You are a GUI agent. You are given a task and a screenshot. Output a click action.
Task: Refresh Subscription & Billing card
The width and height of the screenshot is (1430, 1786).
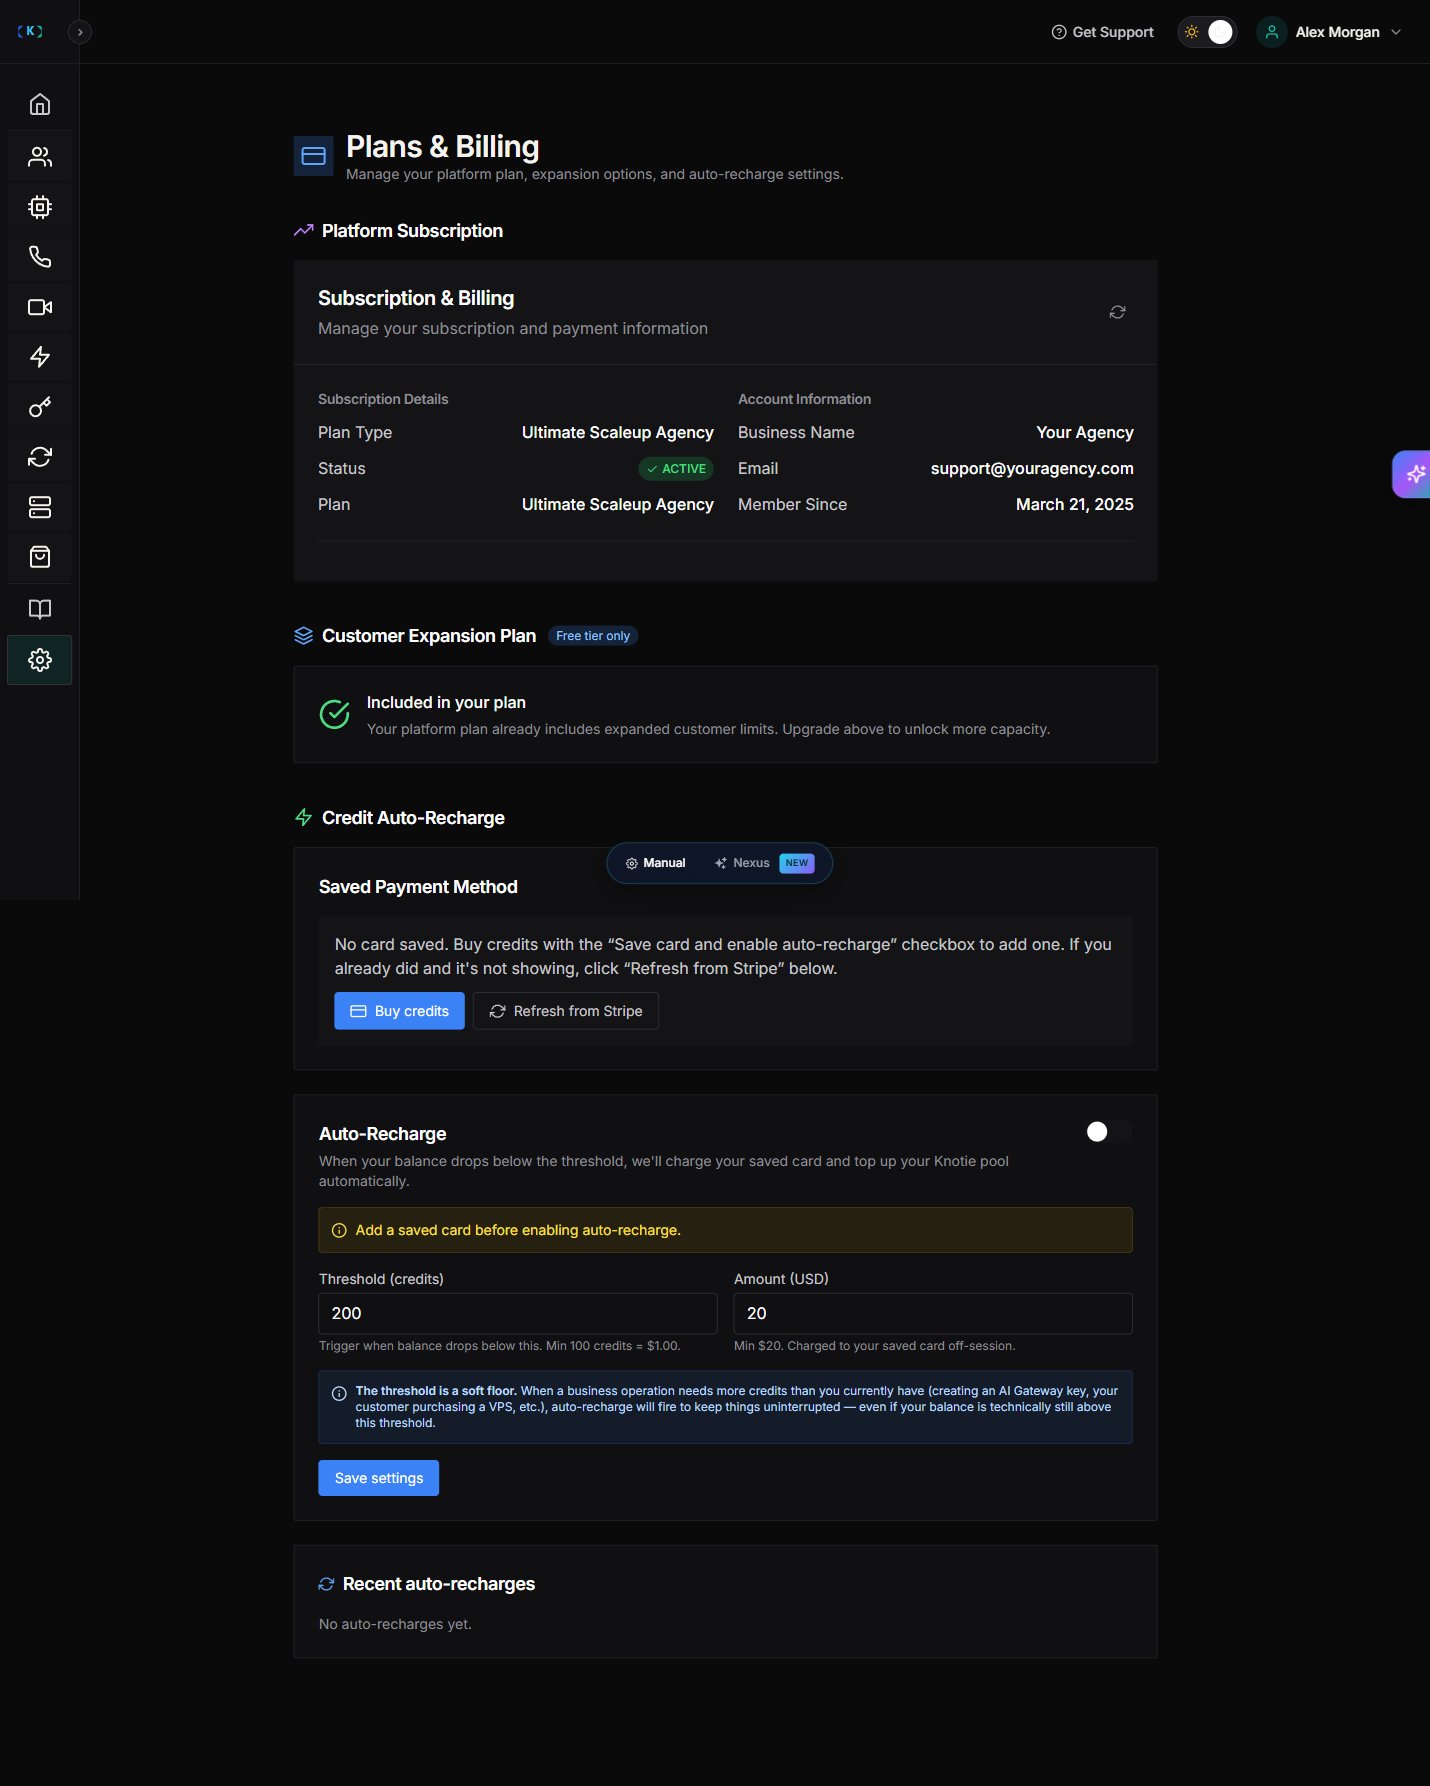pyautogui.click(x=1117, y=312)
